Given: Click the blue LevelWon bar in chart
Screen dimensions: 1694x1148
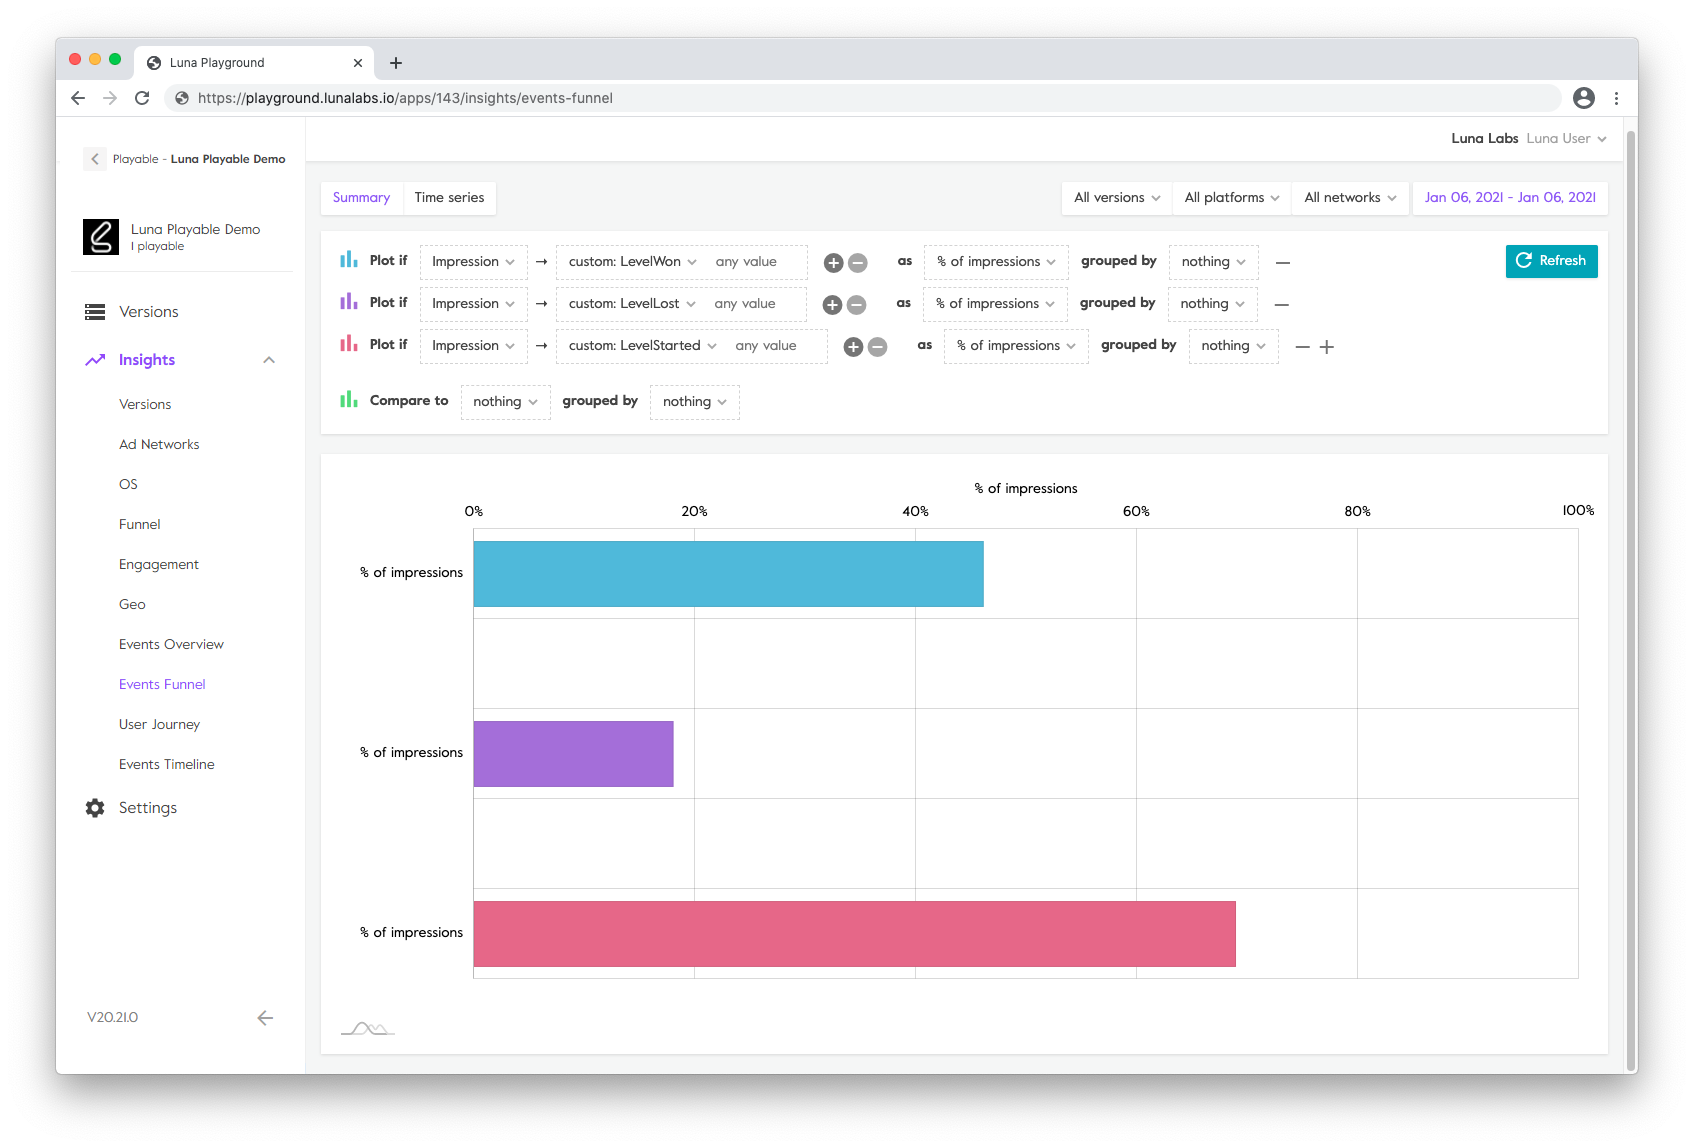Looking at the screenshot, I should point(729,574).
